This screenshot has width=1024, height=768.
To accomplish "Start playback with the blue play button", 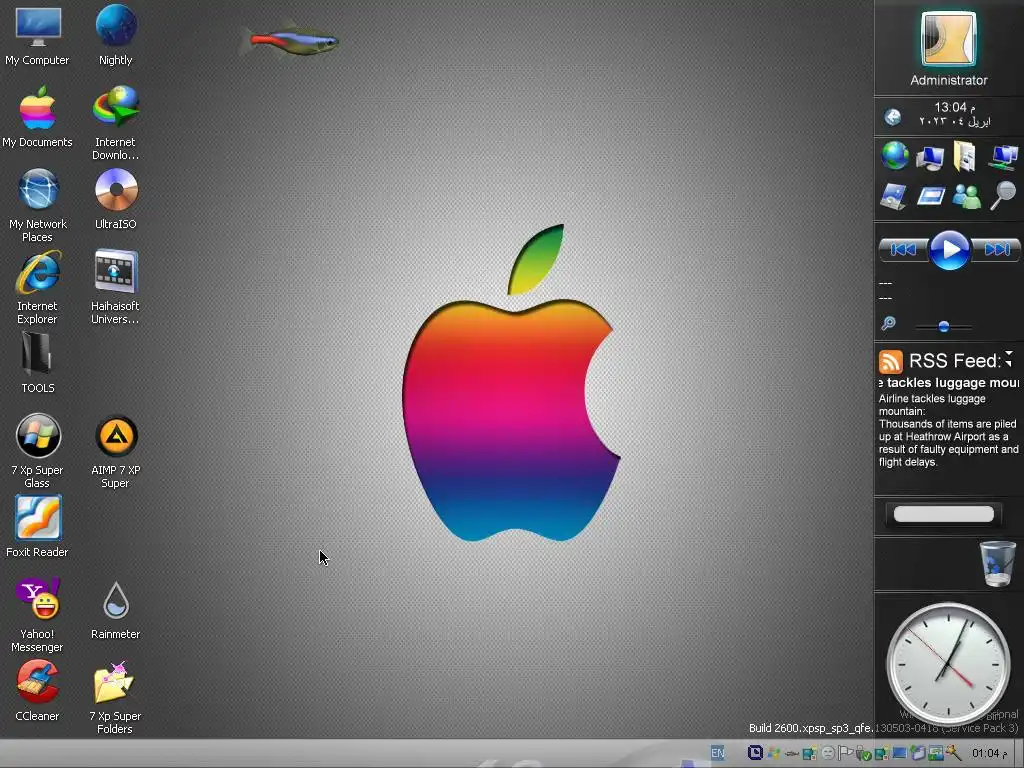I will point(950,249).
